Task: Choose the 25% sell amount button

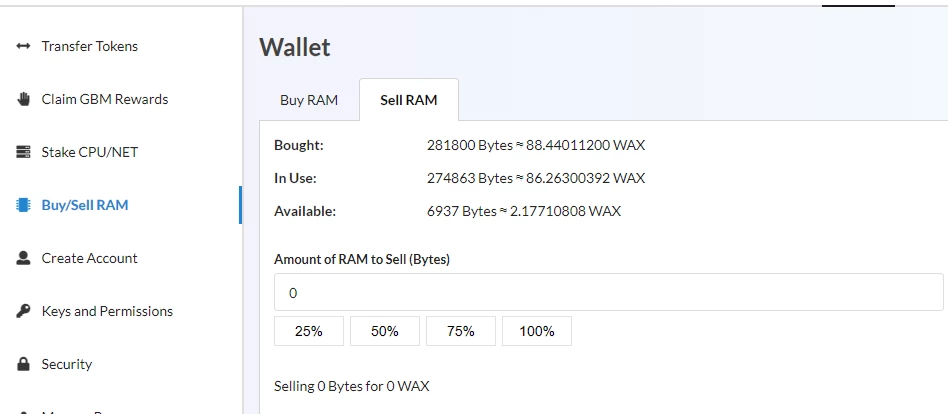Action: click(309, 331)
